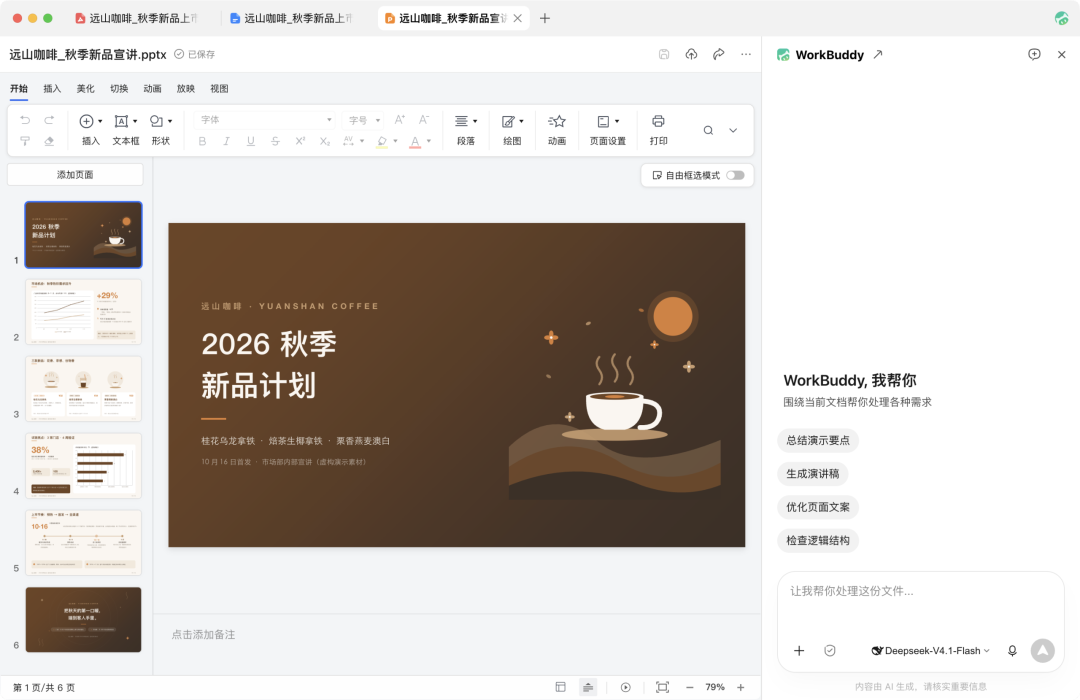This screenshot has width=1080, height=700.
Task: Select slide 4 thumbnail with 38%
Action: 83,466
